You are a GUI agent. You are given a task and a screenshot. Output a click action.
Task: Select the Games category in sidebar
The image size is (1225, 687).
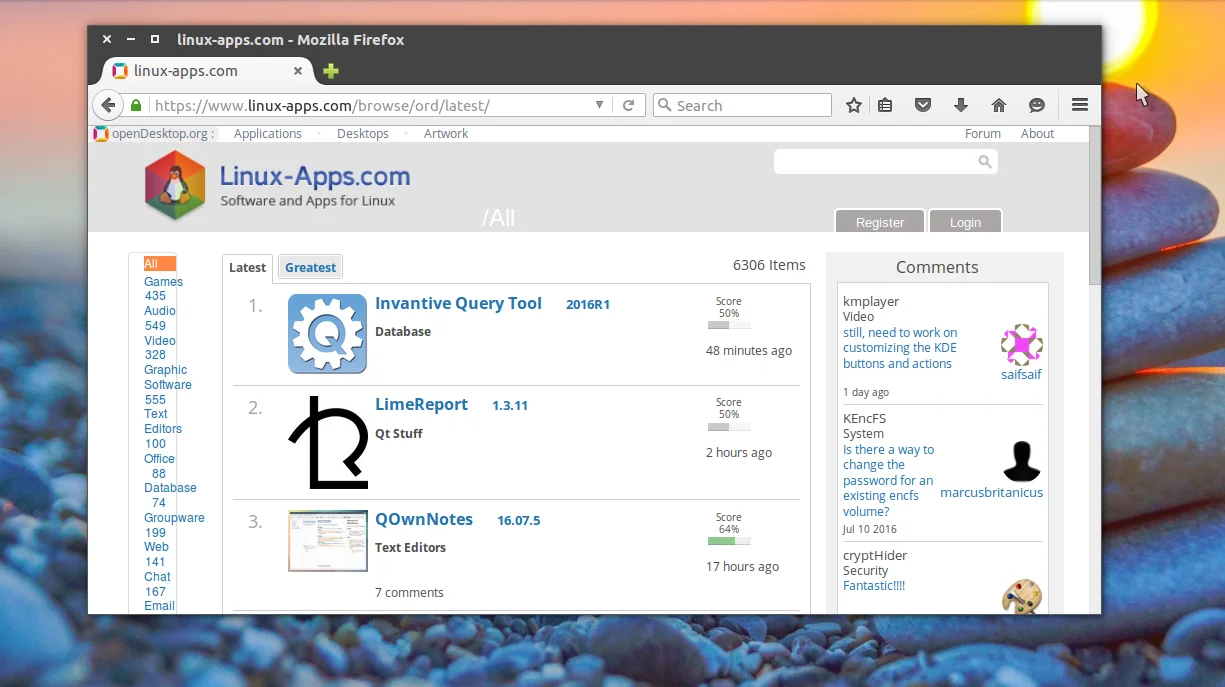pos(163,282)
